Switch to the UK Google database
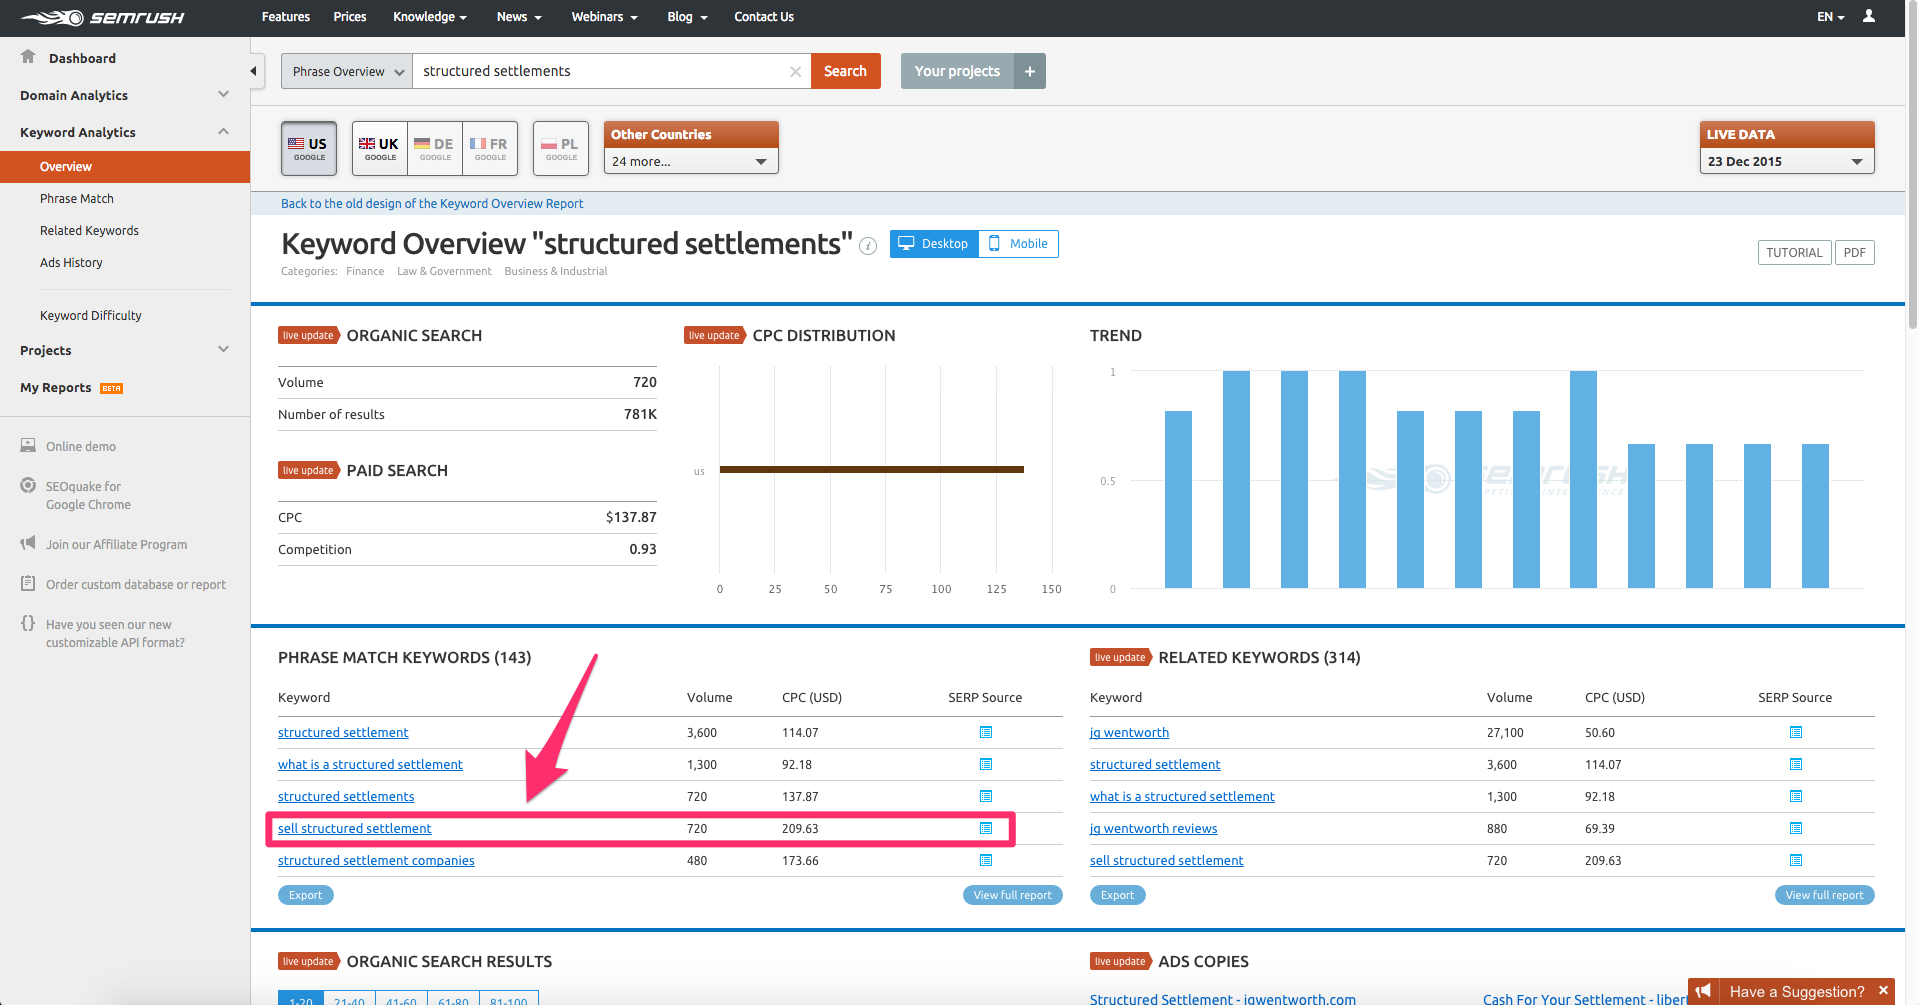 [x=380, y=148]
